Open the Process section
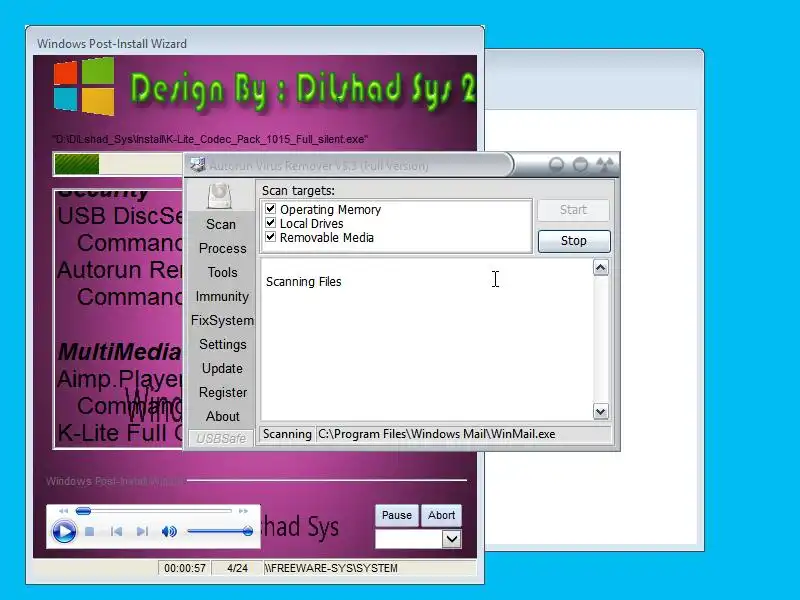 222,248
